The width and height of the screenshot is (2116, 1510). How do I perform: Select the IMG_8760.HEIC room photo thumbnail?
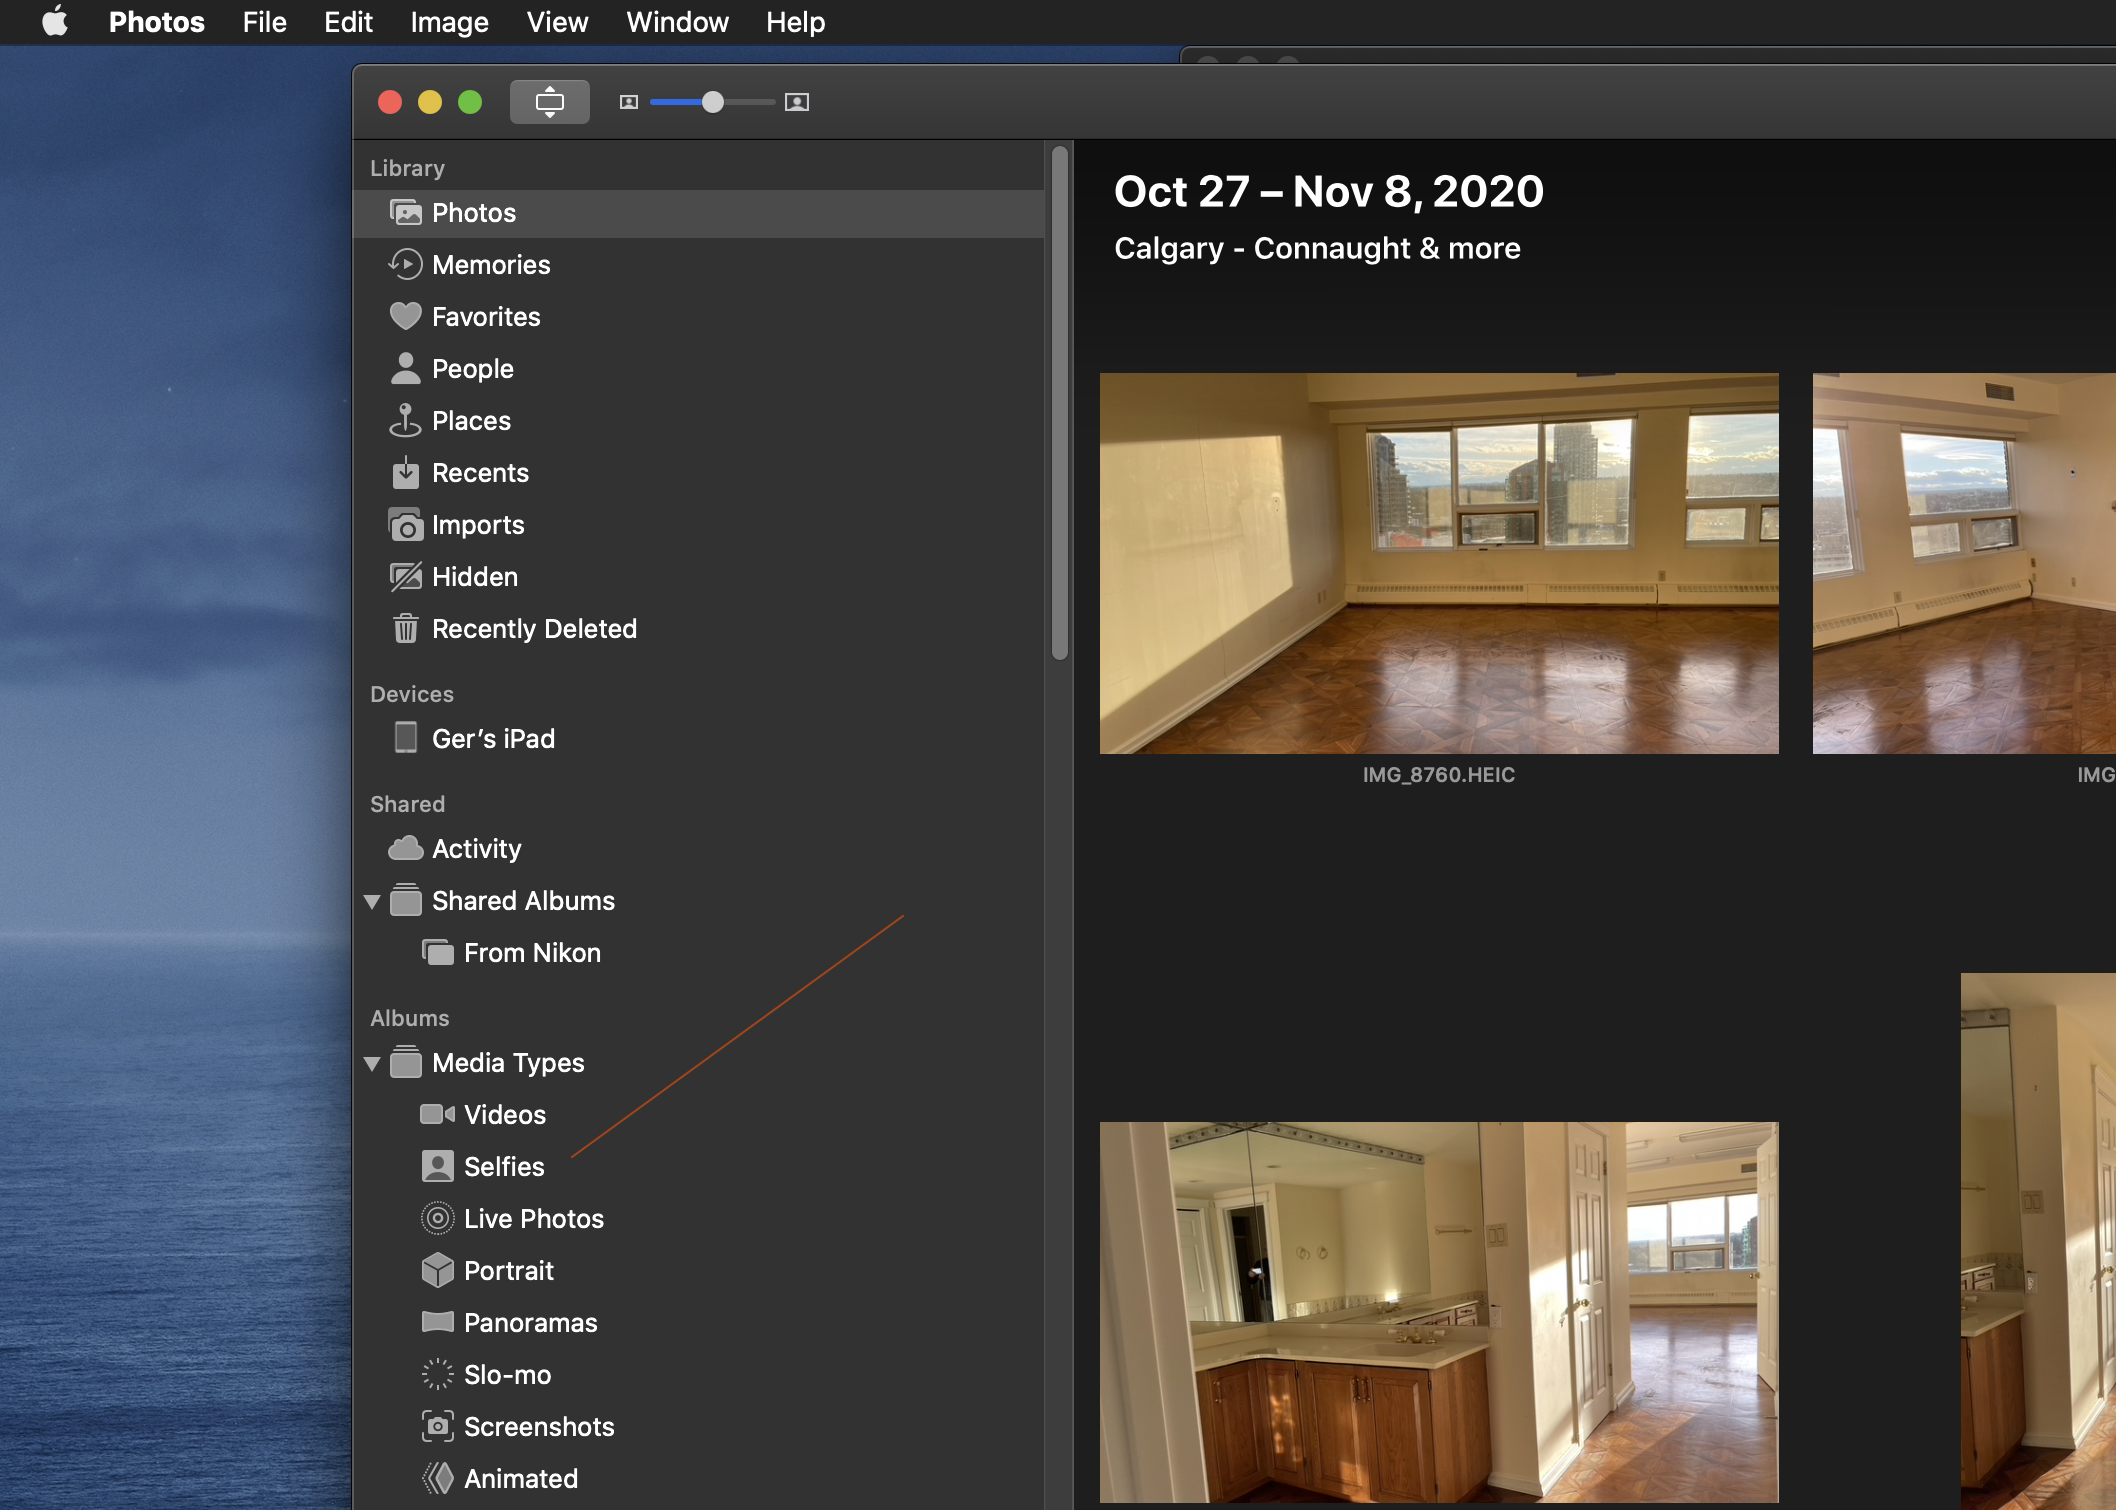click(x=1438, y=563)
